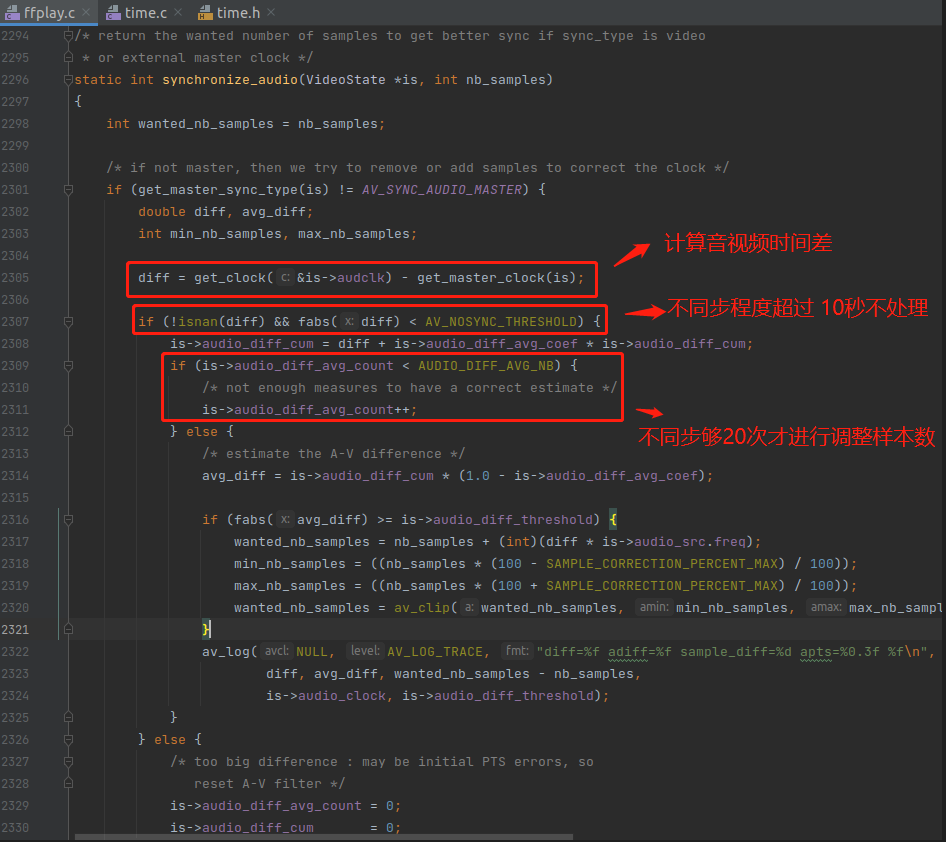The width and height of the screenshot is (946, 842).
Task: Click the time.h header file icon
Action: click(x=204, y=13)
